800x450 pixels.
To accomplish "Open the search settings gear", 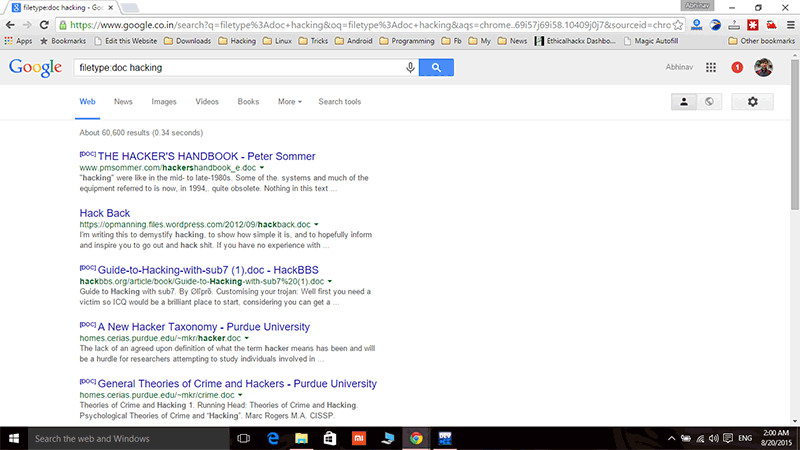I will coord(753,102).
